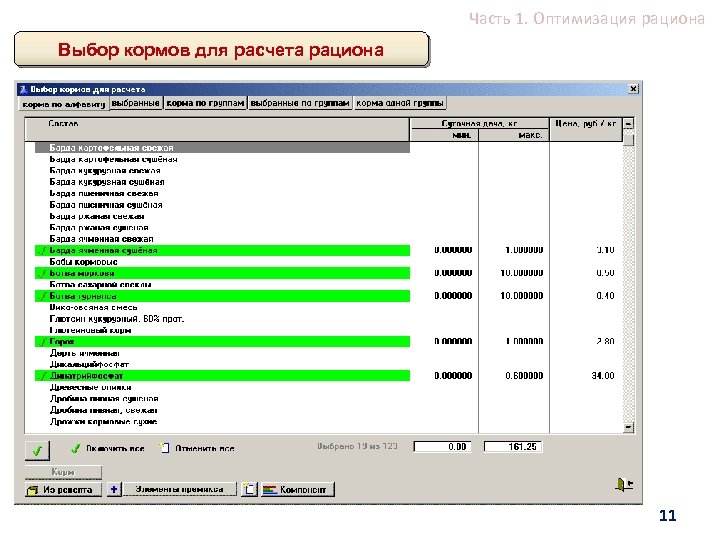Switch to корма по алфавиту tab
The width and height of the screenshot is (720, 540).
[x=64, y=104]
